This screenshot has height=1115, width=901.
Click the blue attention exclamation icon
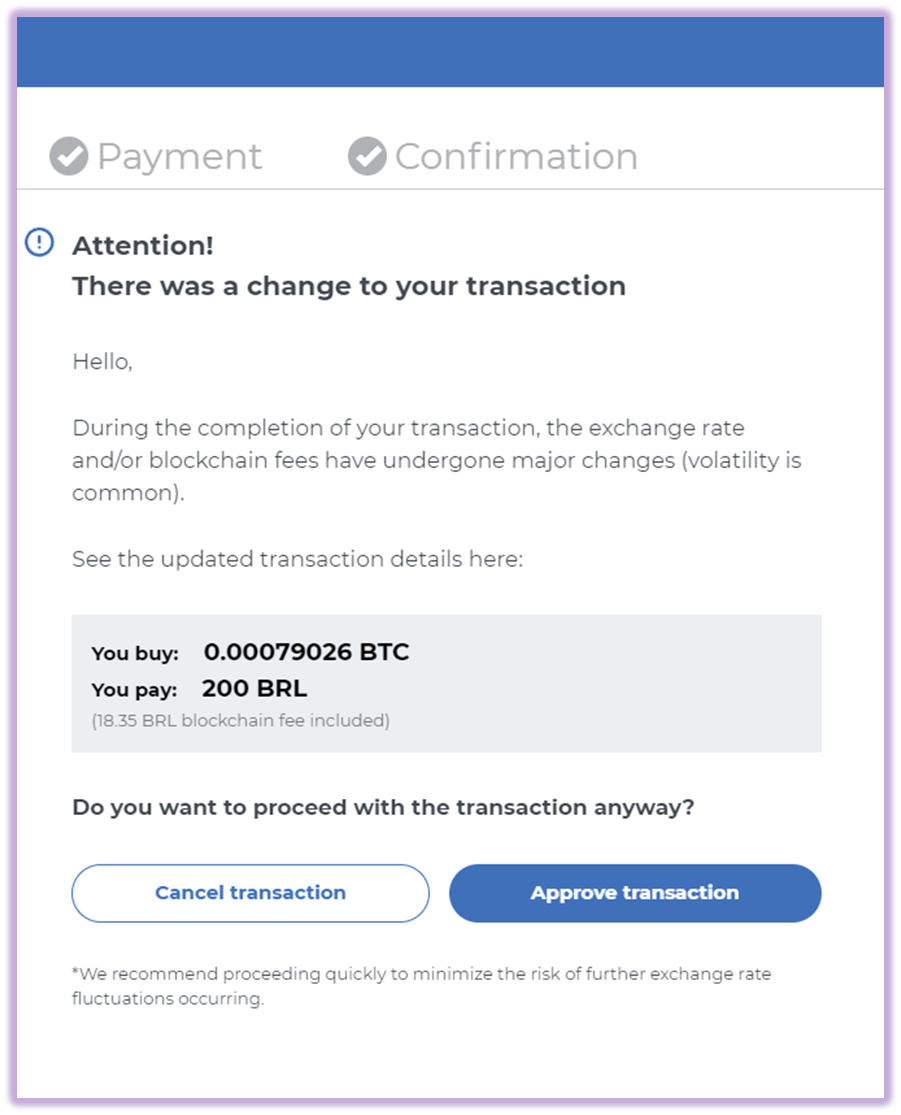point(39,242)
